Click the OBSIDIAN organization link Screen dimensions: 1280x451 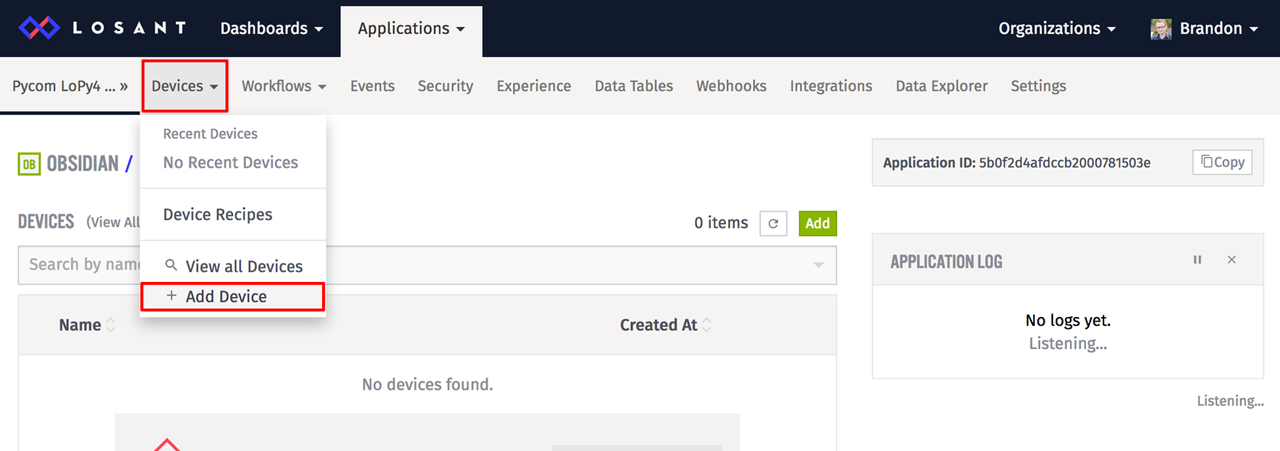(83, 163)
